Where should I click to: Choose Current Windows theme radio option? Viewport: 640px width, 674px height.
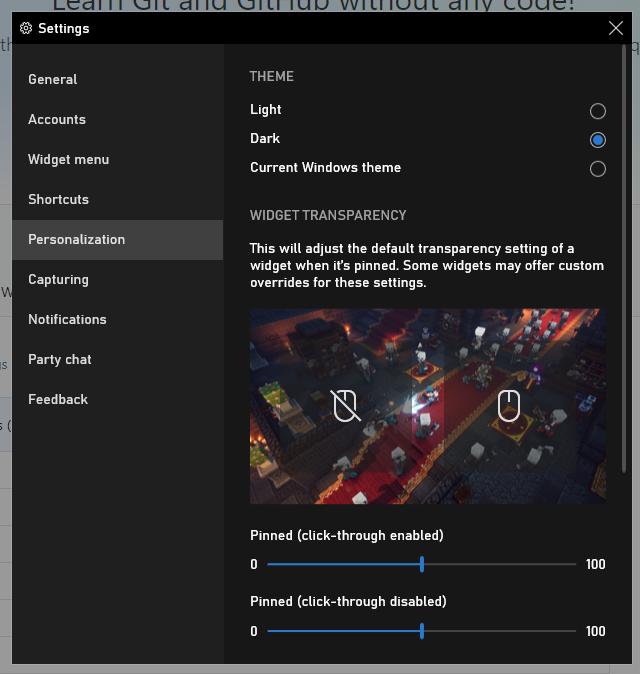597,168
